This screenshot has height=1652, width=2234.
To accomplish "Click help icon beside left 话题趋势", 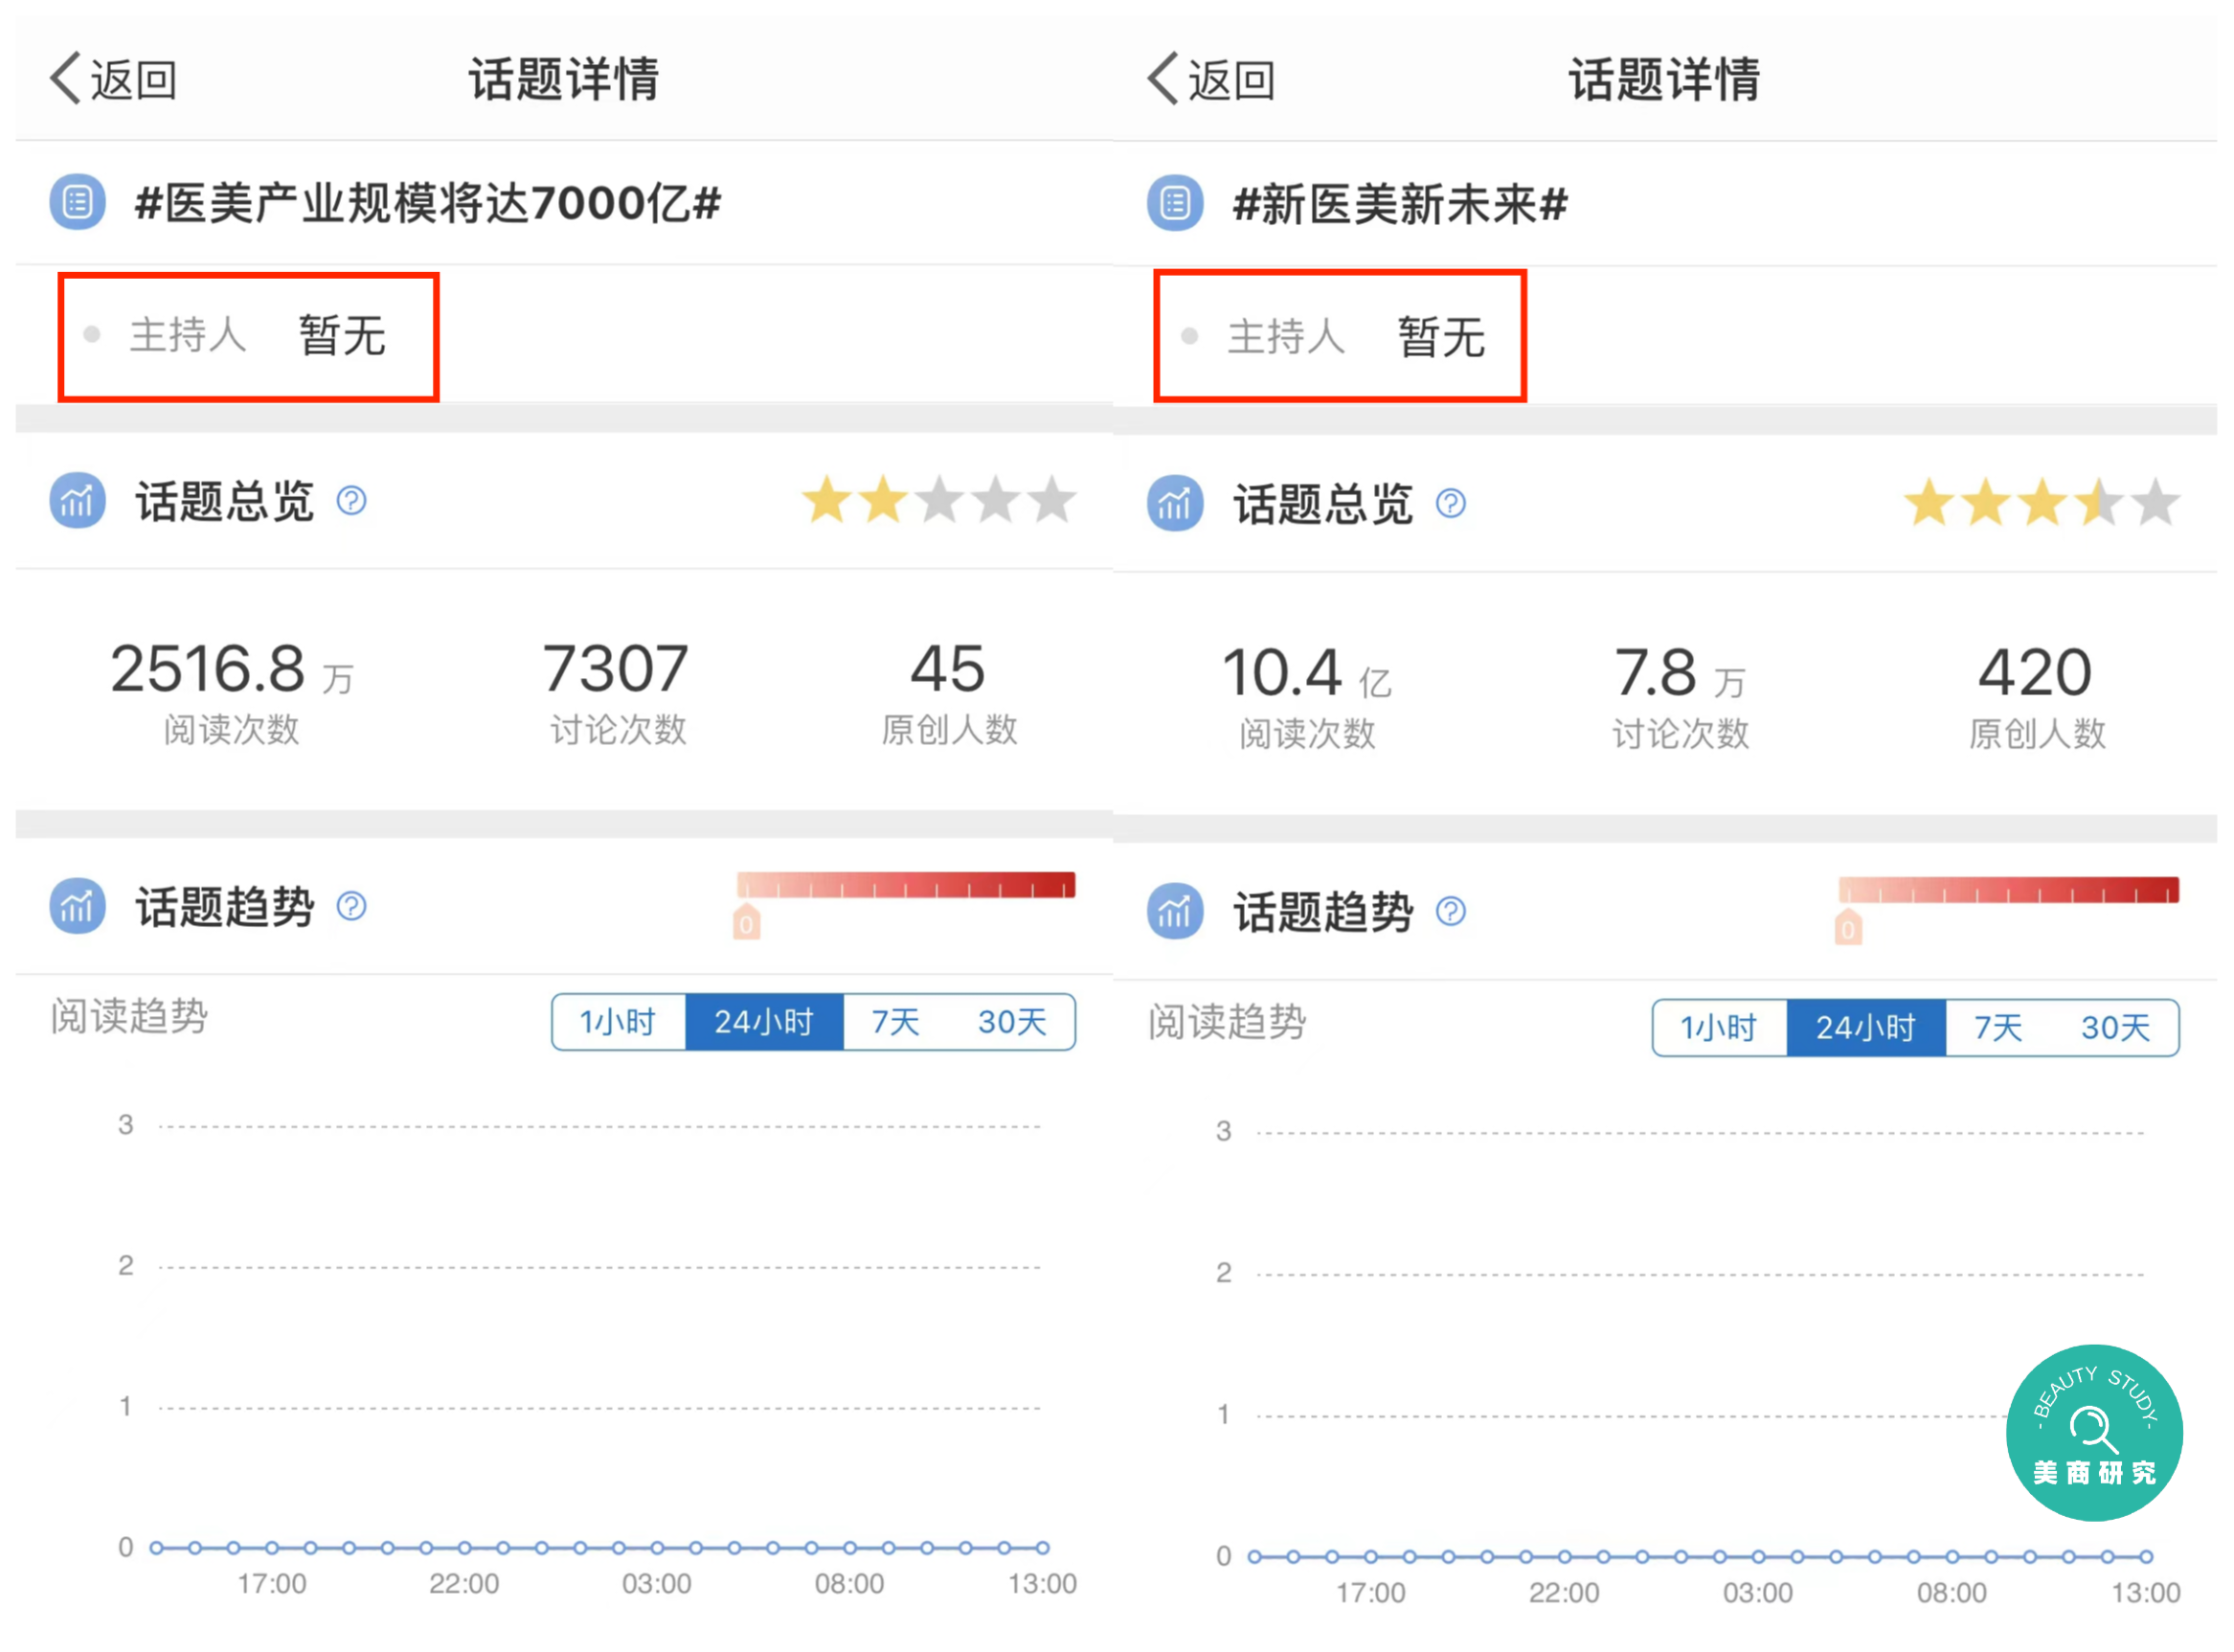I will click(351, 906).
